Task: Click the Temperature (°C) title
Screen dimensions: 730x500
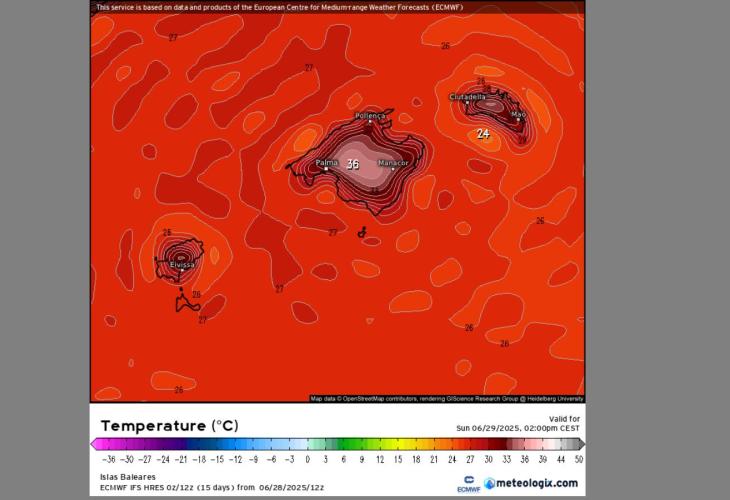Action: click(x=168, y=425)
